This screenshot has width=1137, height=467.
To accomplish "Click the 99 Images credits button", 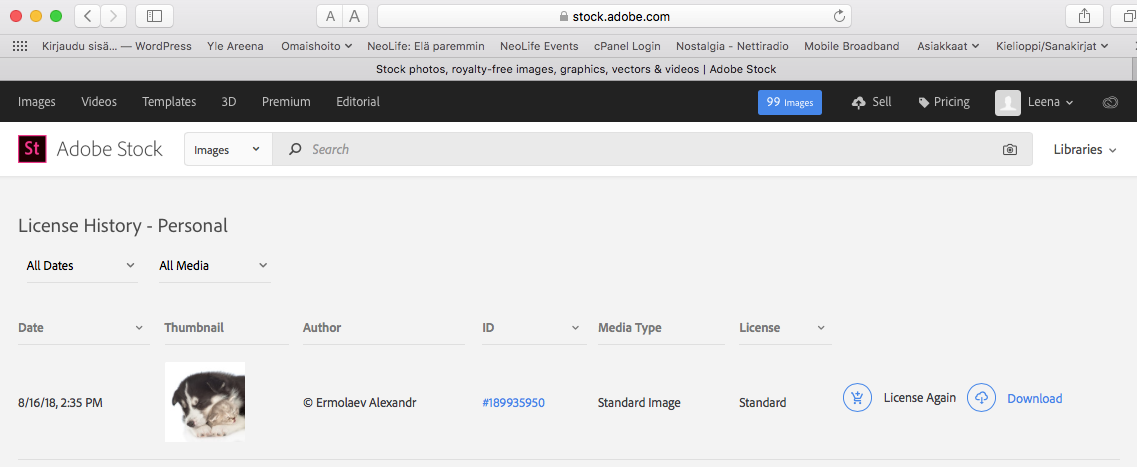I will (790, 102).
